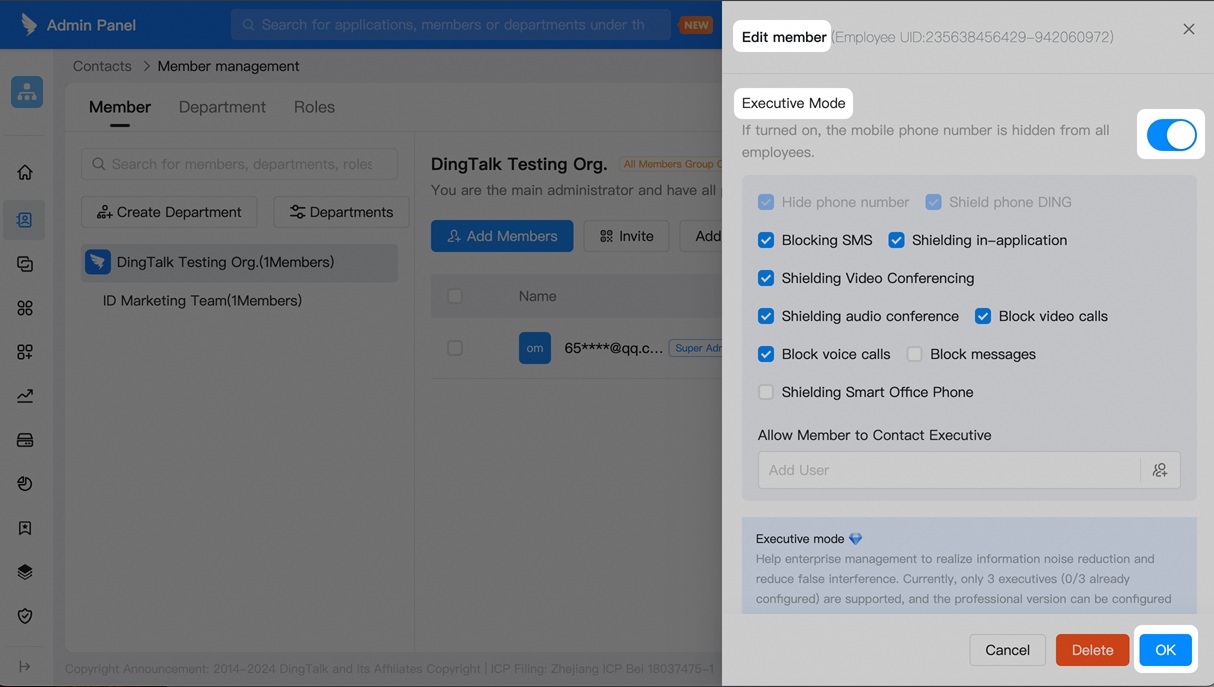Screen dimensions: 1214x687
Task: Open the four-circle apps grid icon
Action: pos(25,308)
